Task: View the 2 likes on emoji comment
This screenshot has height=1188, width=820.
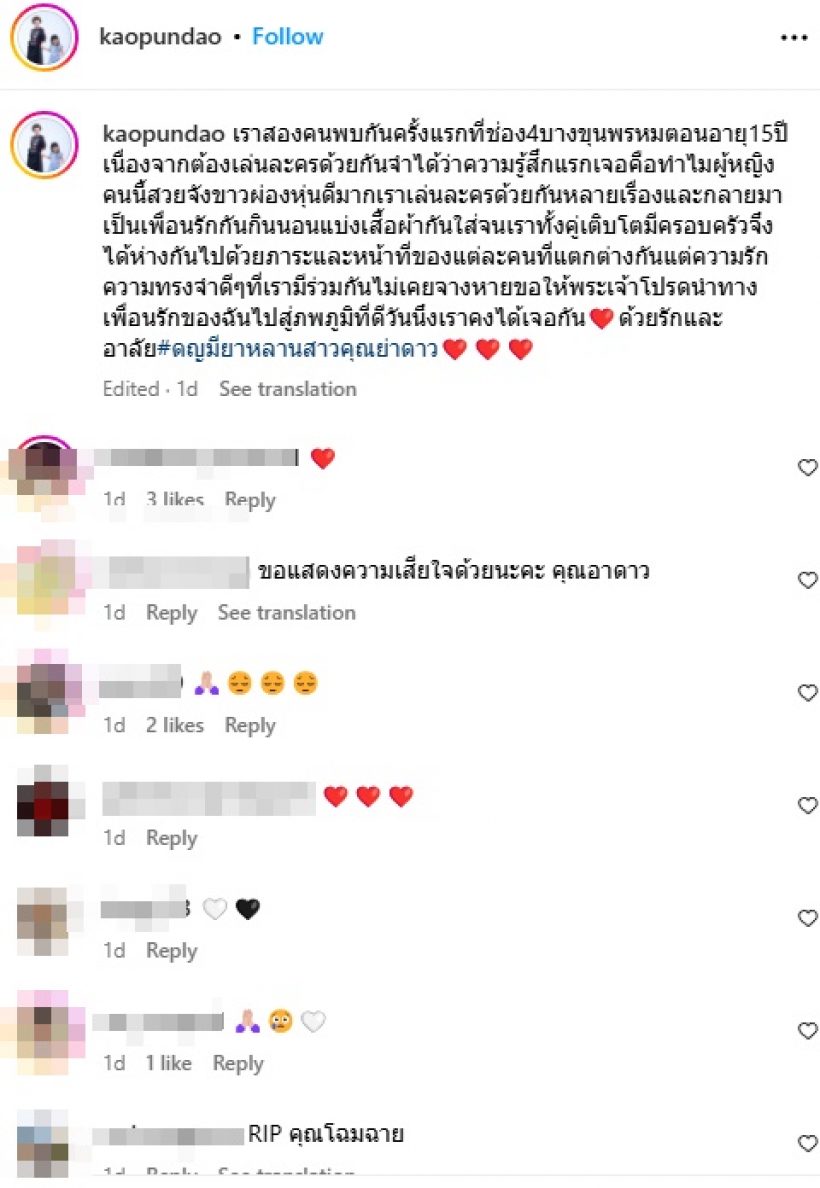Action: click(175, 725)
